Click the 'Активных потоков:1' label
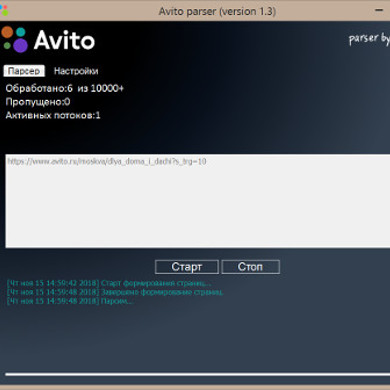The width and height of the screenshot is (390, 390). [x=53, y=115]
